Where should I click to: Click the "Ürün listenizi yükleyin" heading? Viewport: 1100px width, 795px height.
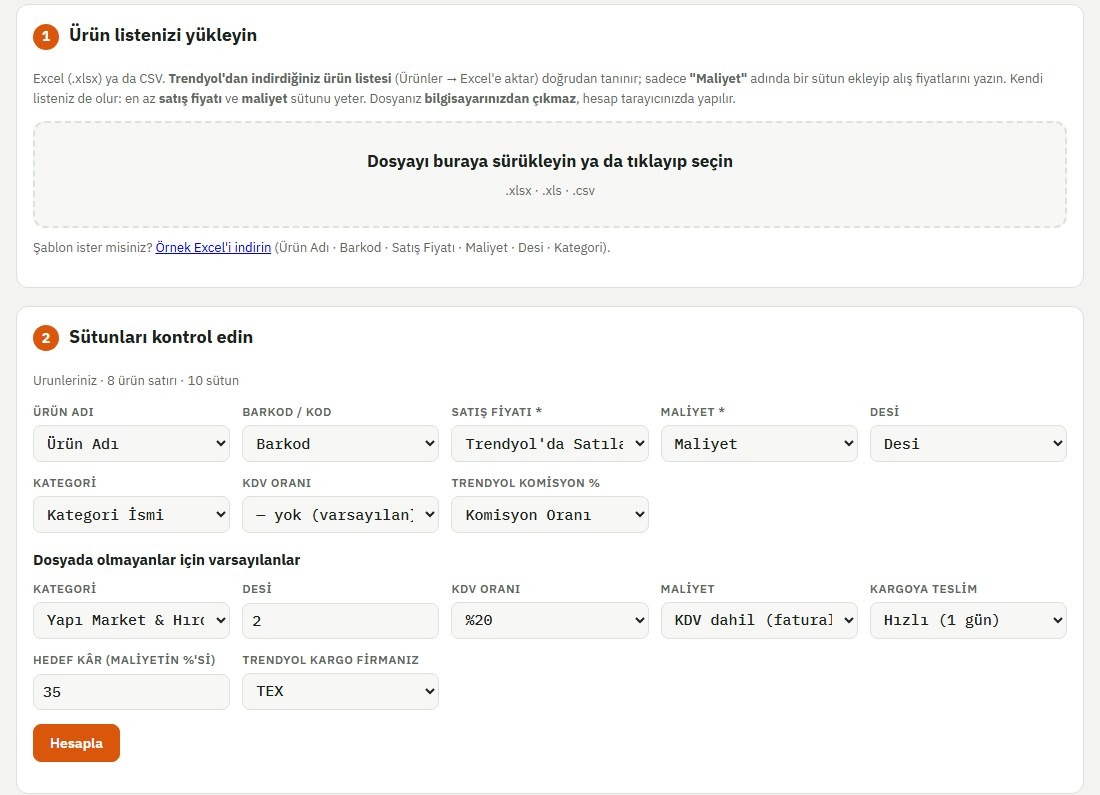point(163,35)
